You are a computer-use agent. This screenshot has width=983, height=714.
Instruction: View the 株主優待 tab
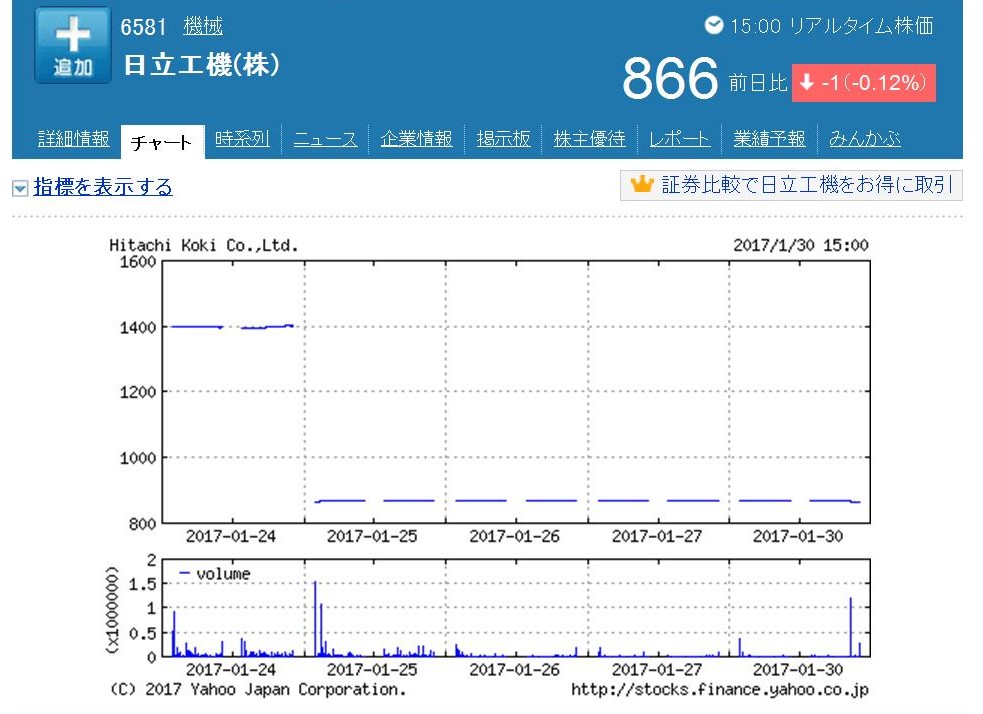(x=589, y=139)
